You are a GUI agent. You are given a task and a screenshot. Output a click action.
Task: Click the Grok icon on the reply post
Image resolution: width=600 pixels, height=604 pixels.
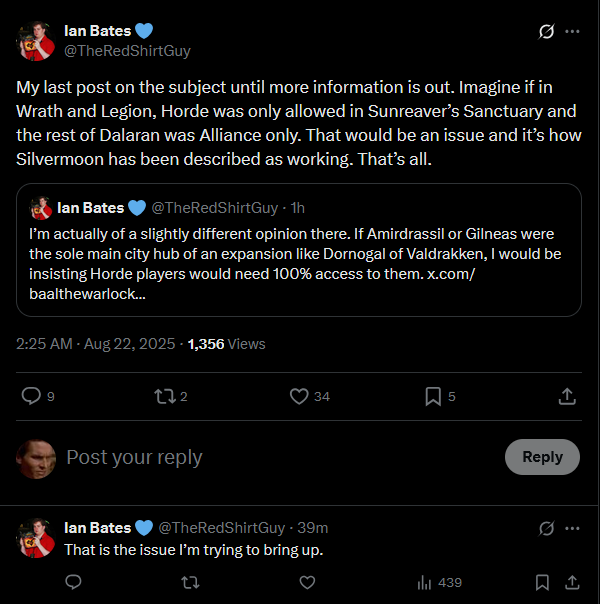pyautogui.click(x=546, y=527)
